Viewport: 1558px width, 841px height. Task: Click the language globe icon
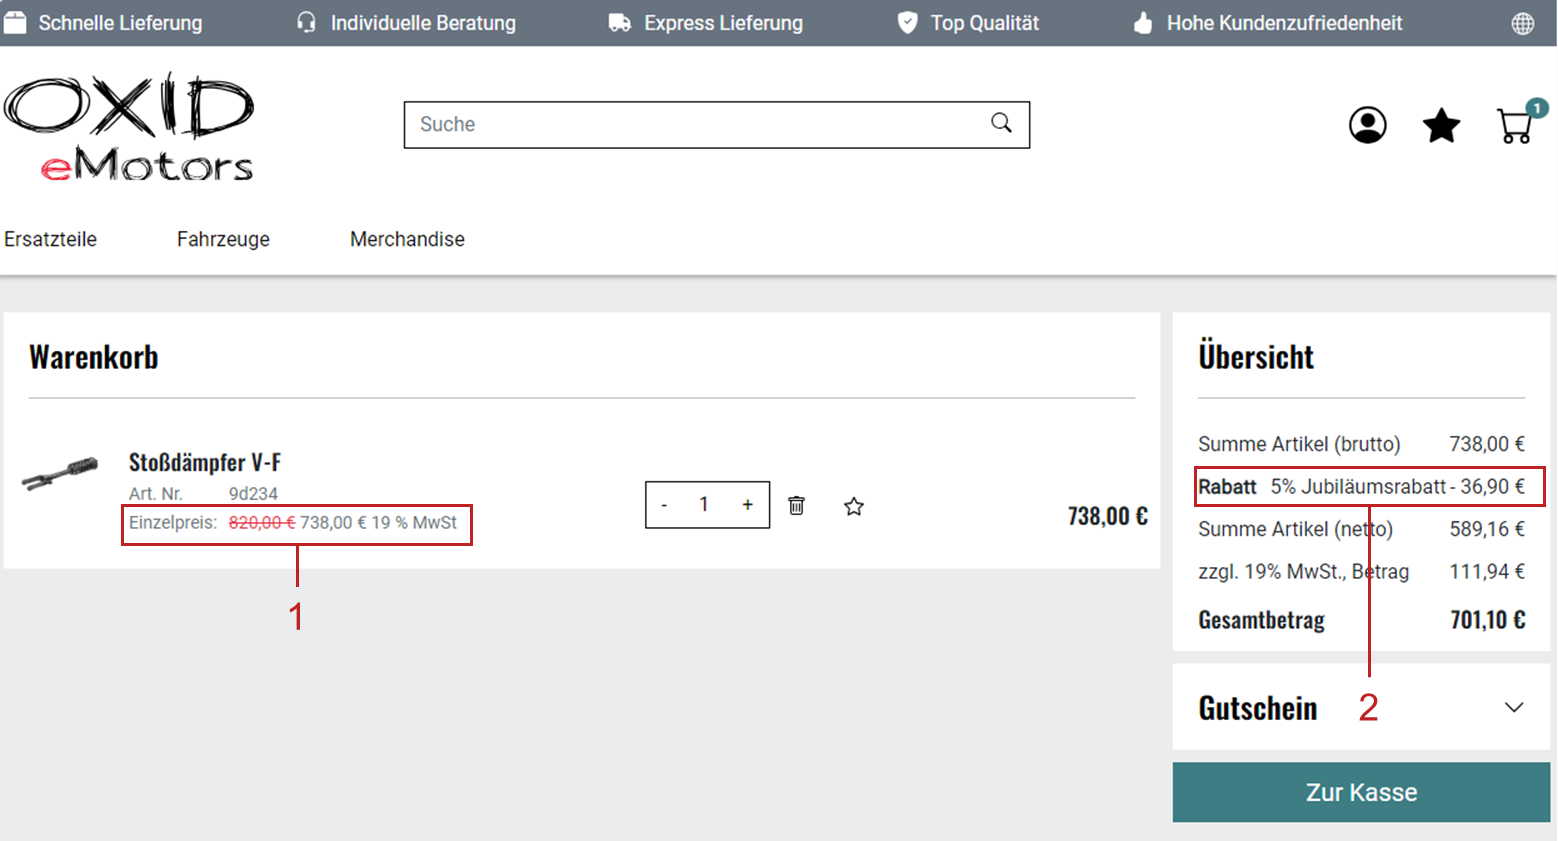(x=1522, y=23)
